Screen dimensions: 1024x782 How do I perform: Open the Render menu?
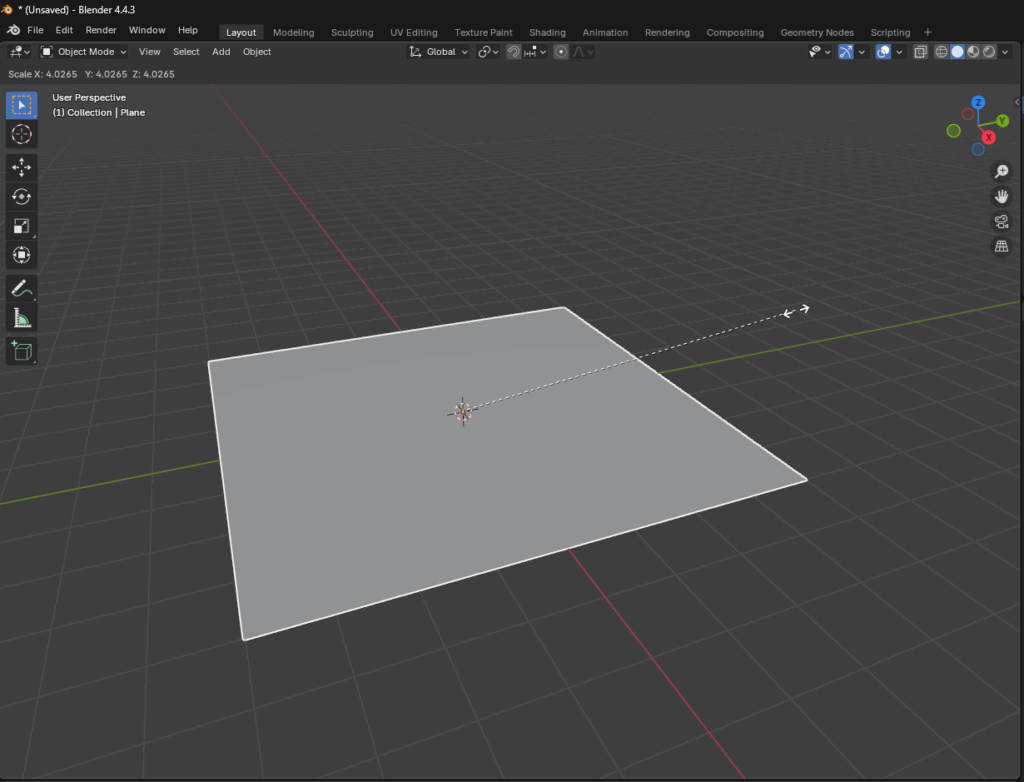101,30
